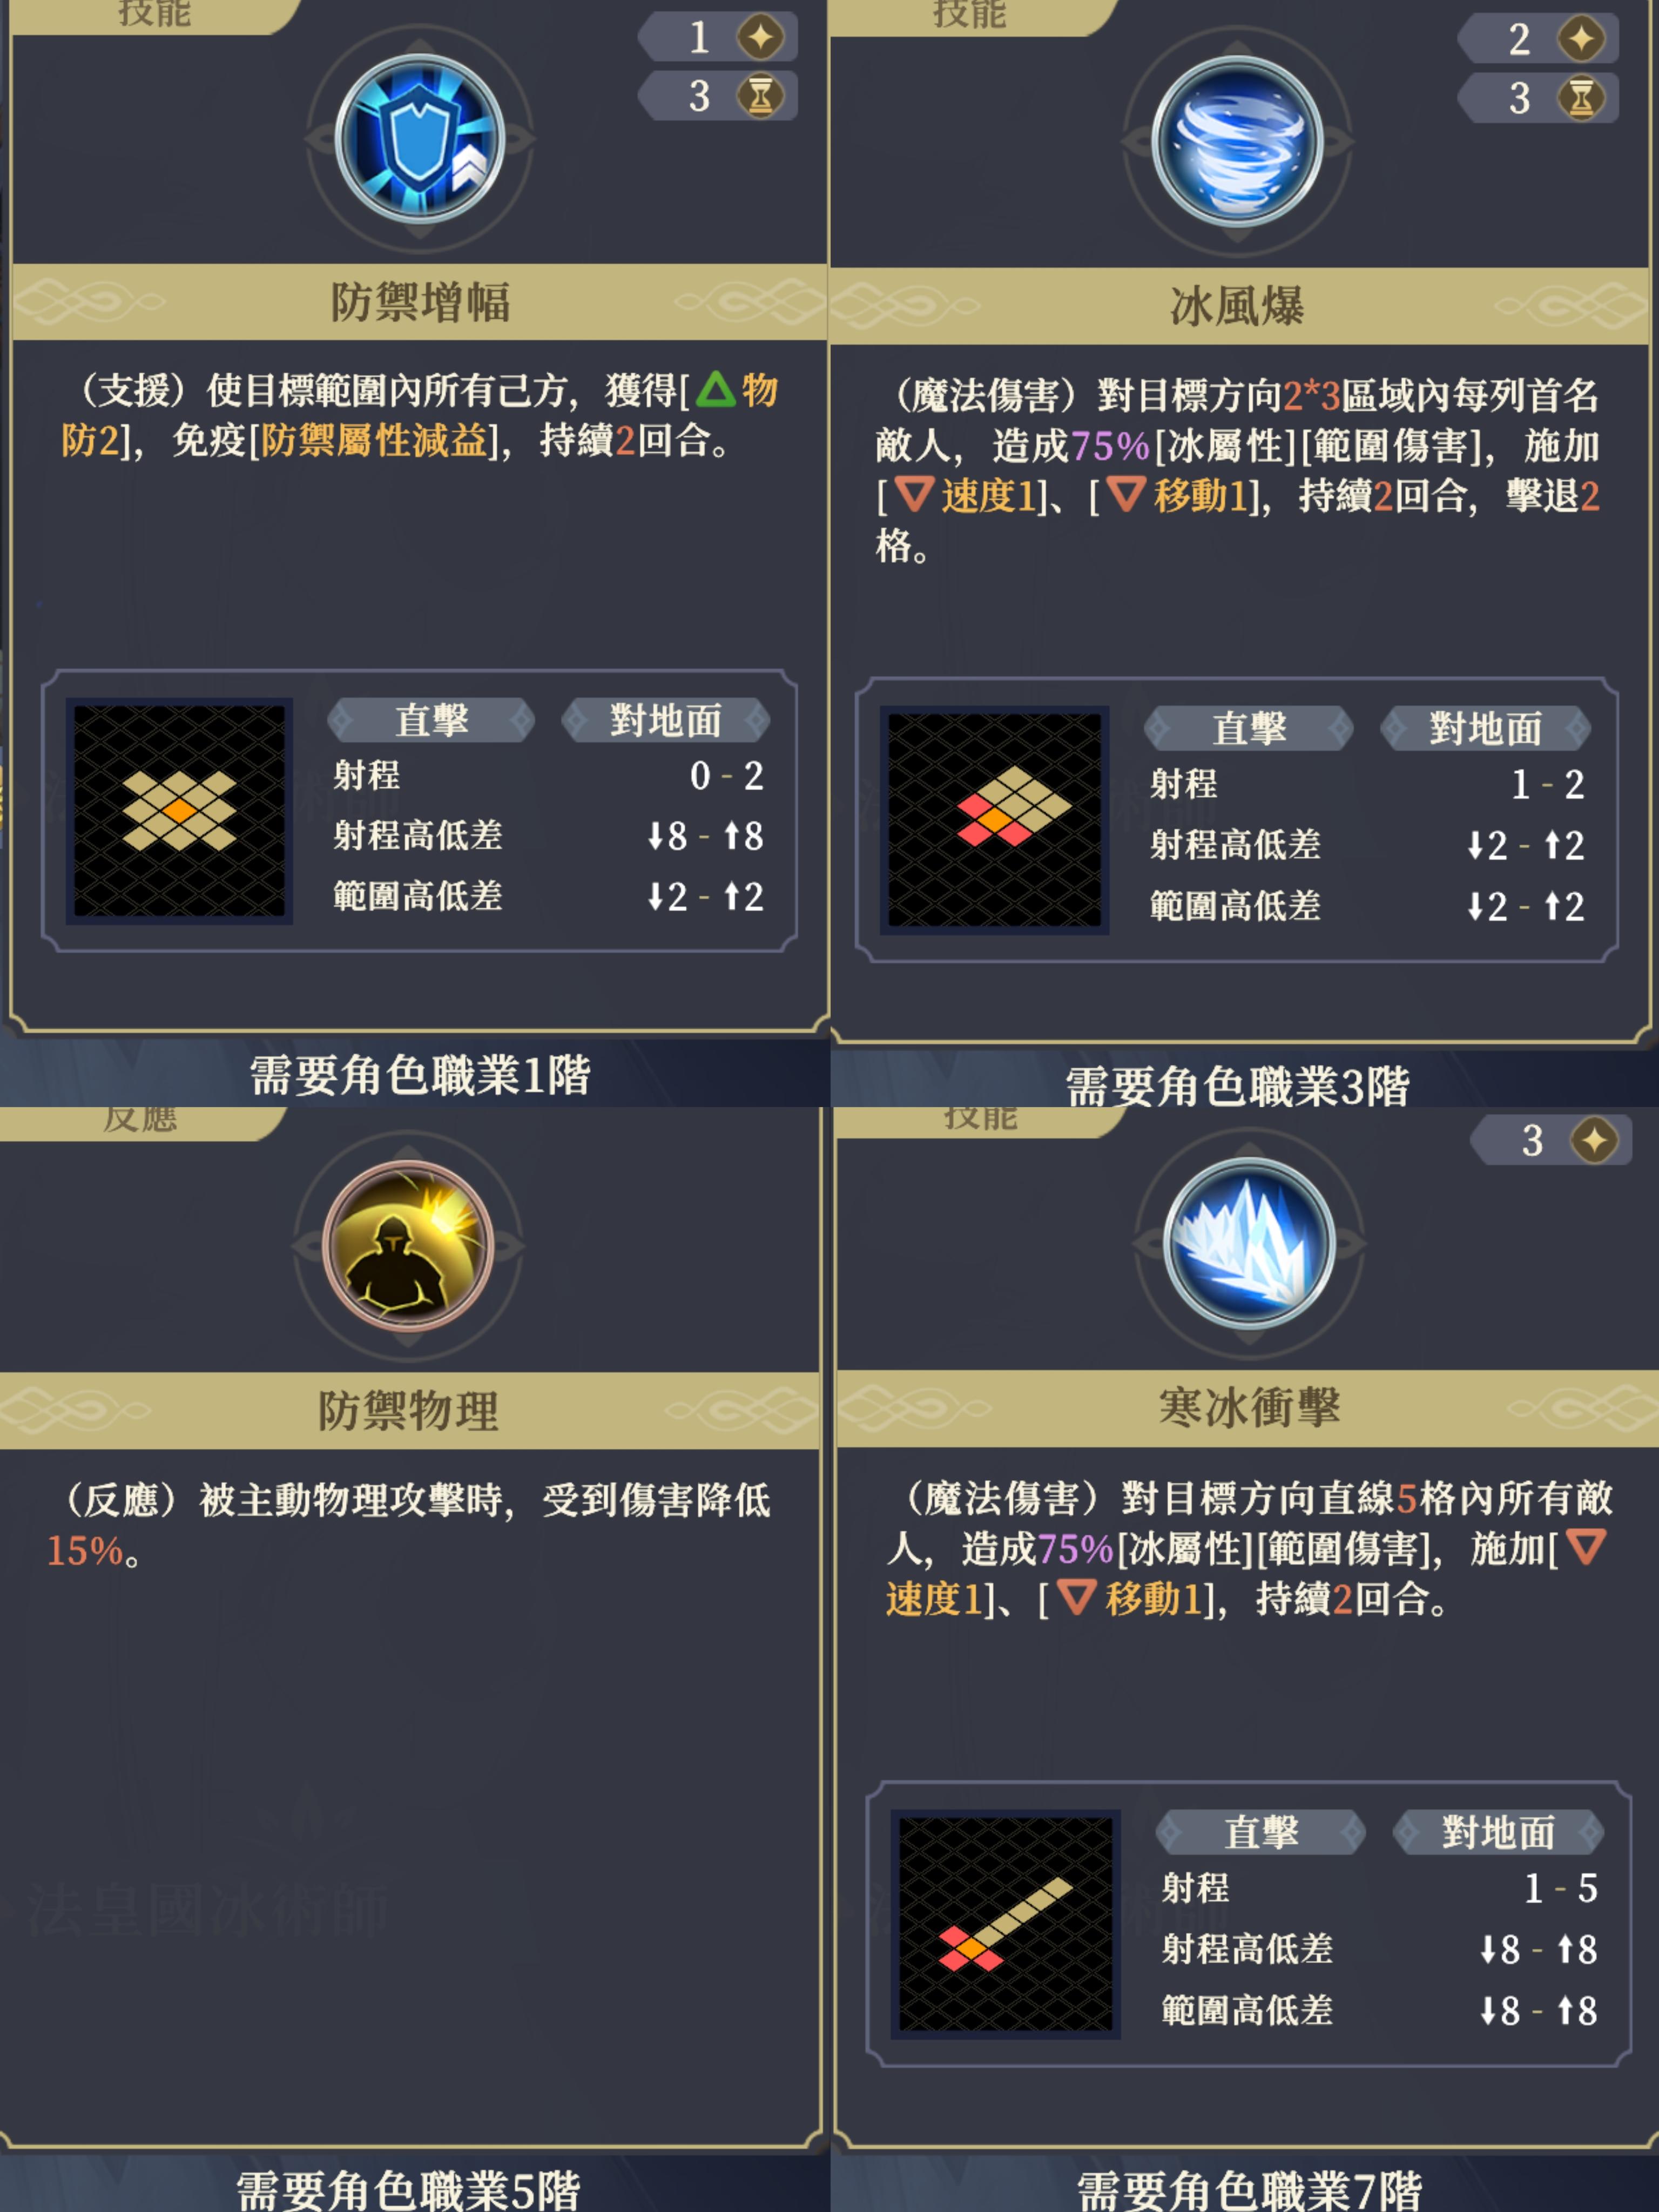The width and height of the screenshot is (1659, 2212).
Task: Click the 冰風爆 skill title banner
Action: [1238, 306]
